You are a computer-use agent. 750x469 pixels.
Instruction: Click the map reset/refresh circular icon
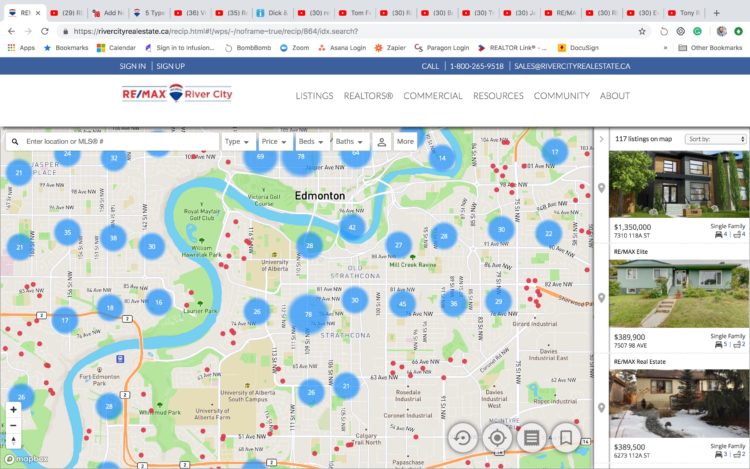pyautogui.click(x=463, y=437)
